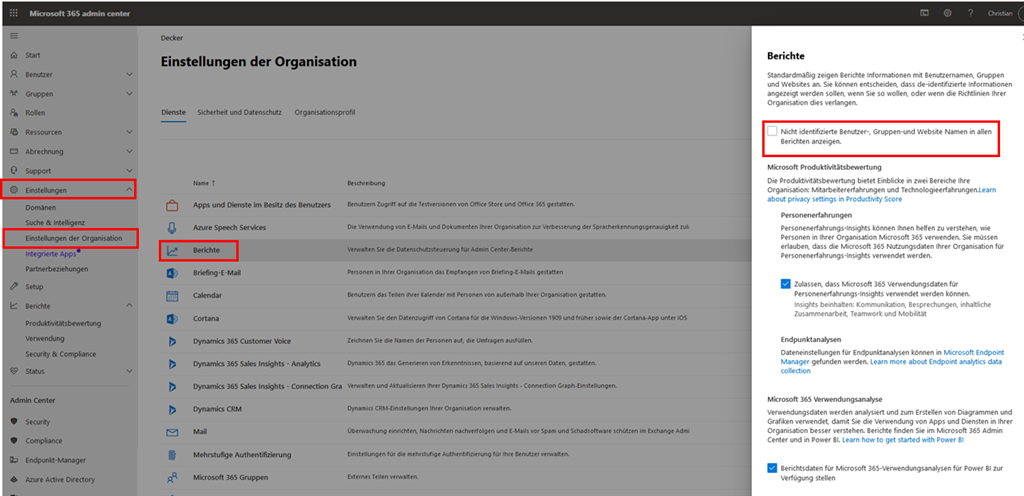The image size is (1024, 496).
Task: Sort by the Name column header
Action: tap(204, 183)
